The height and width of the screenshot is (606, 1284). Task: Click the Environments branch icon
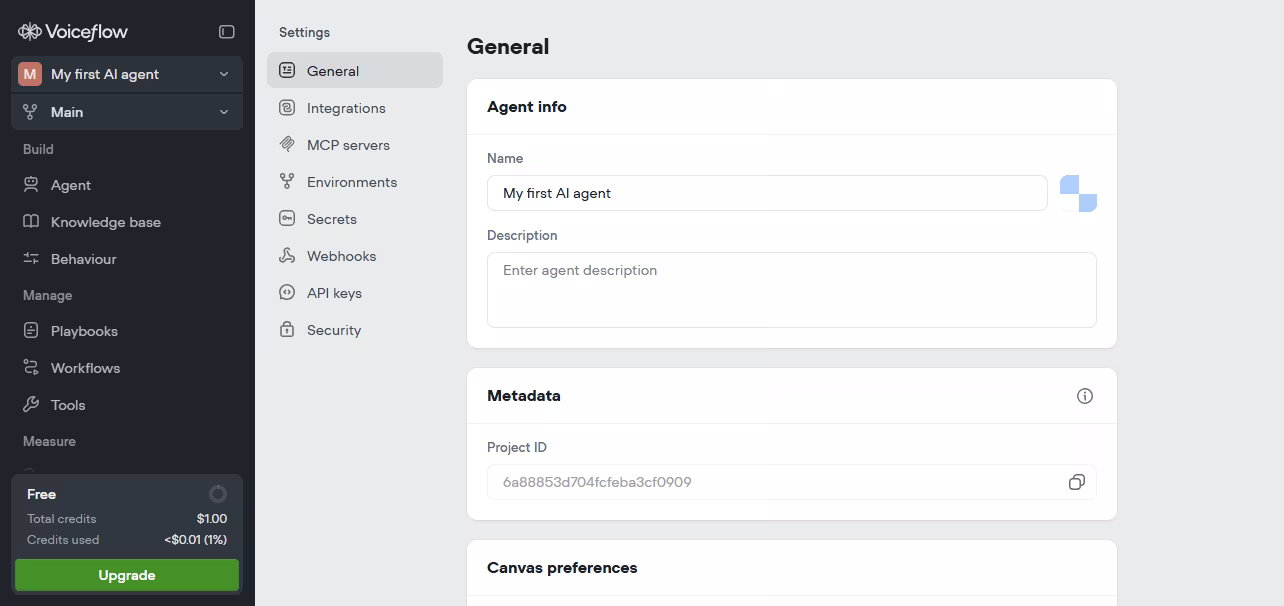[287, 182]
